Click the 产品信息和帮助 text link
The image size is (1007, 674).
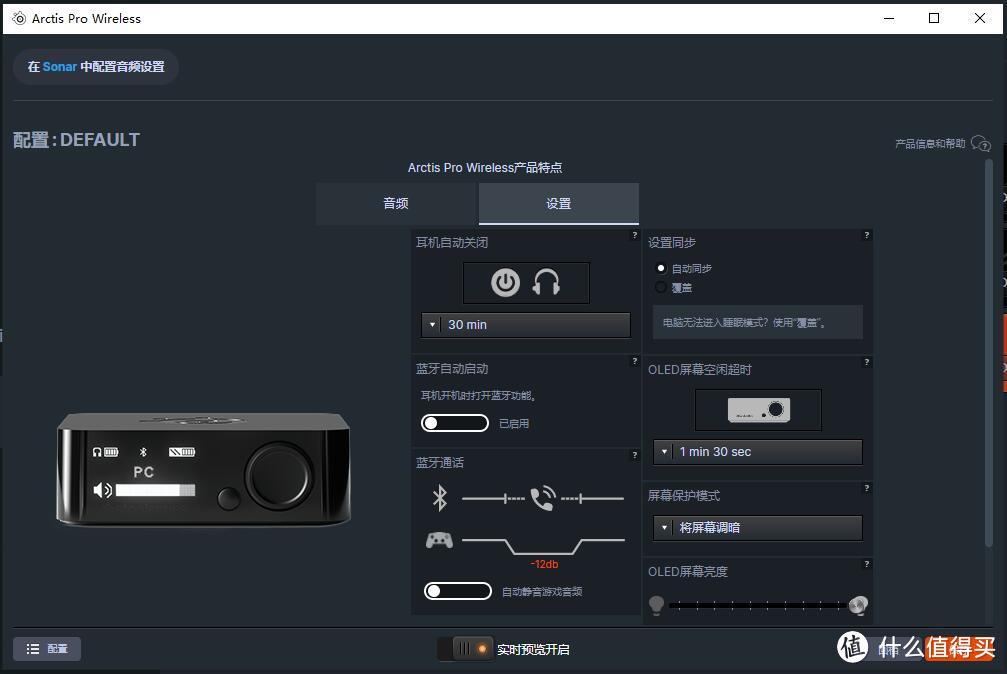[x=930, y=143]
